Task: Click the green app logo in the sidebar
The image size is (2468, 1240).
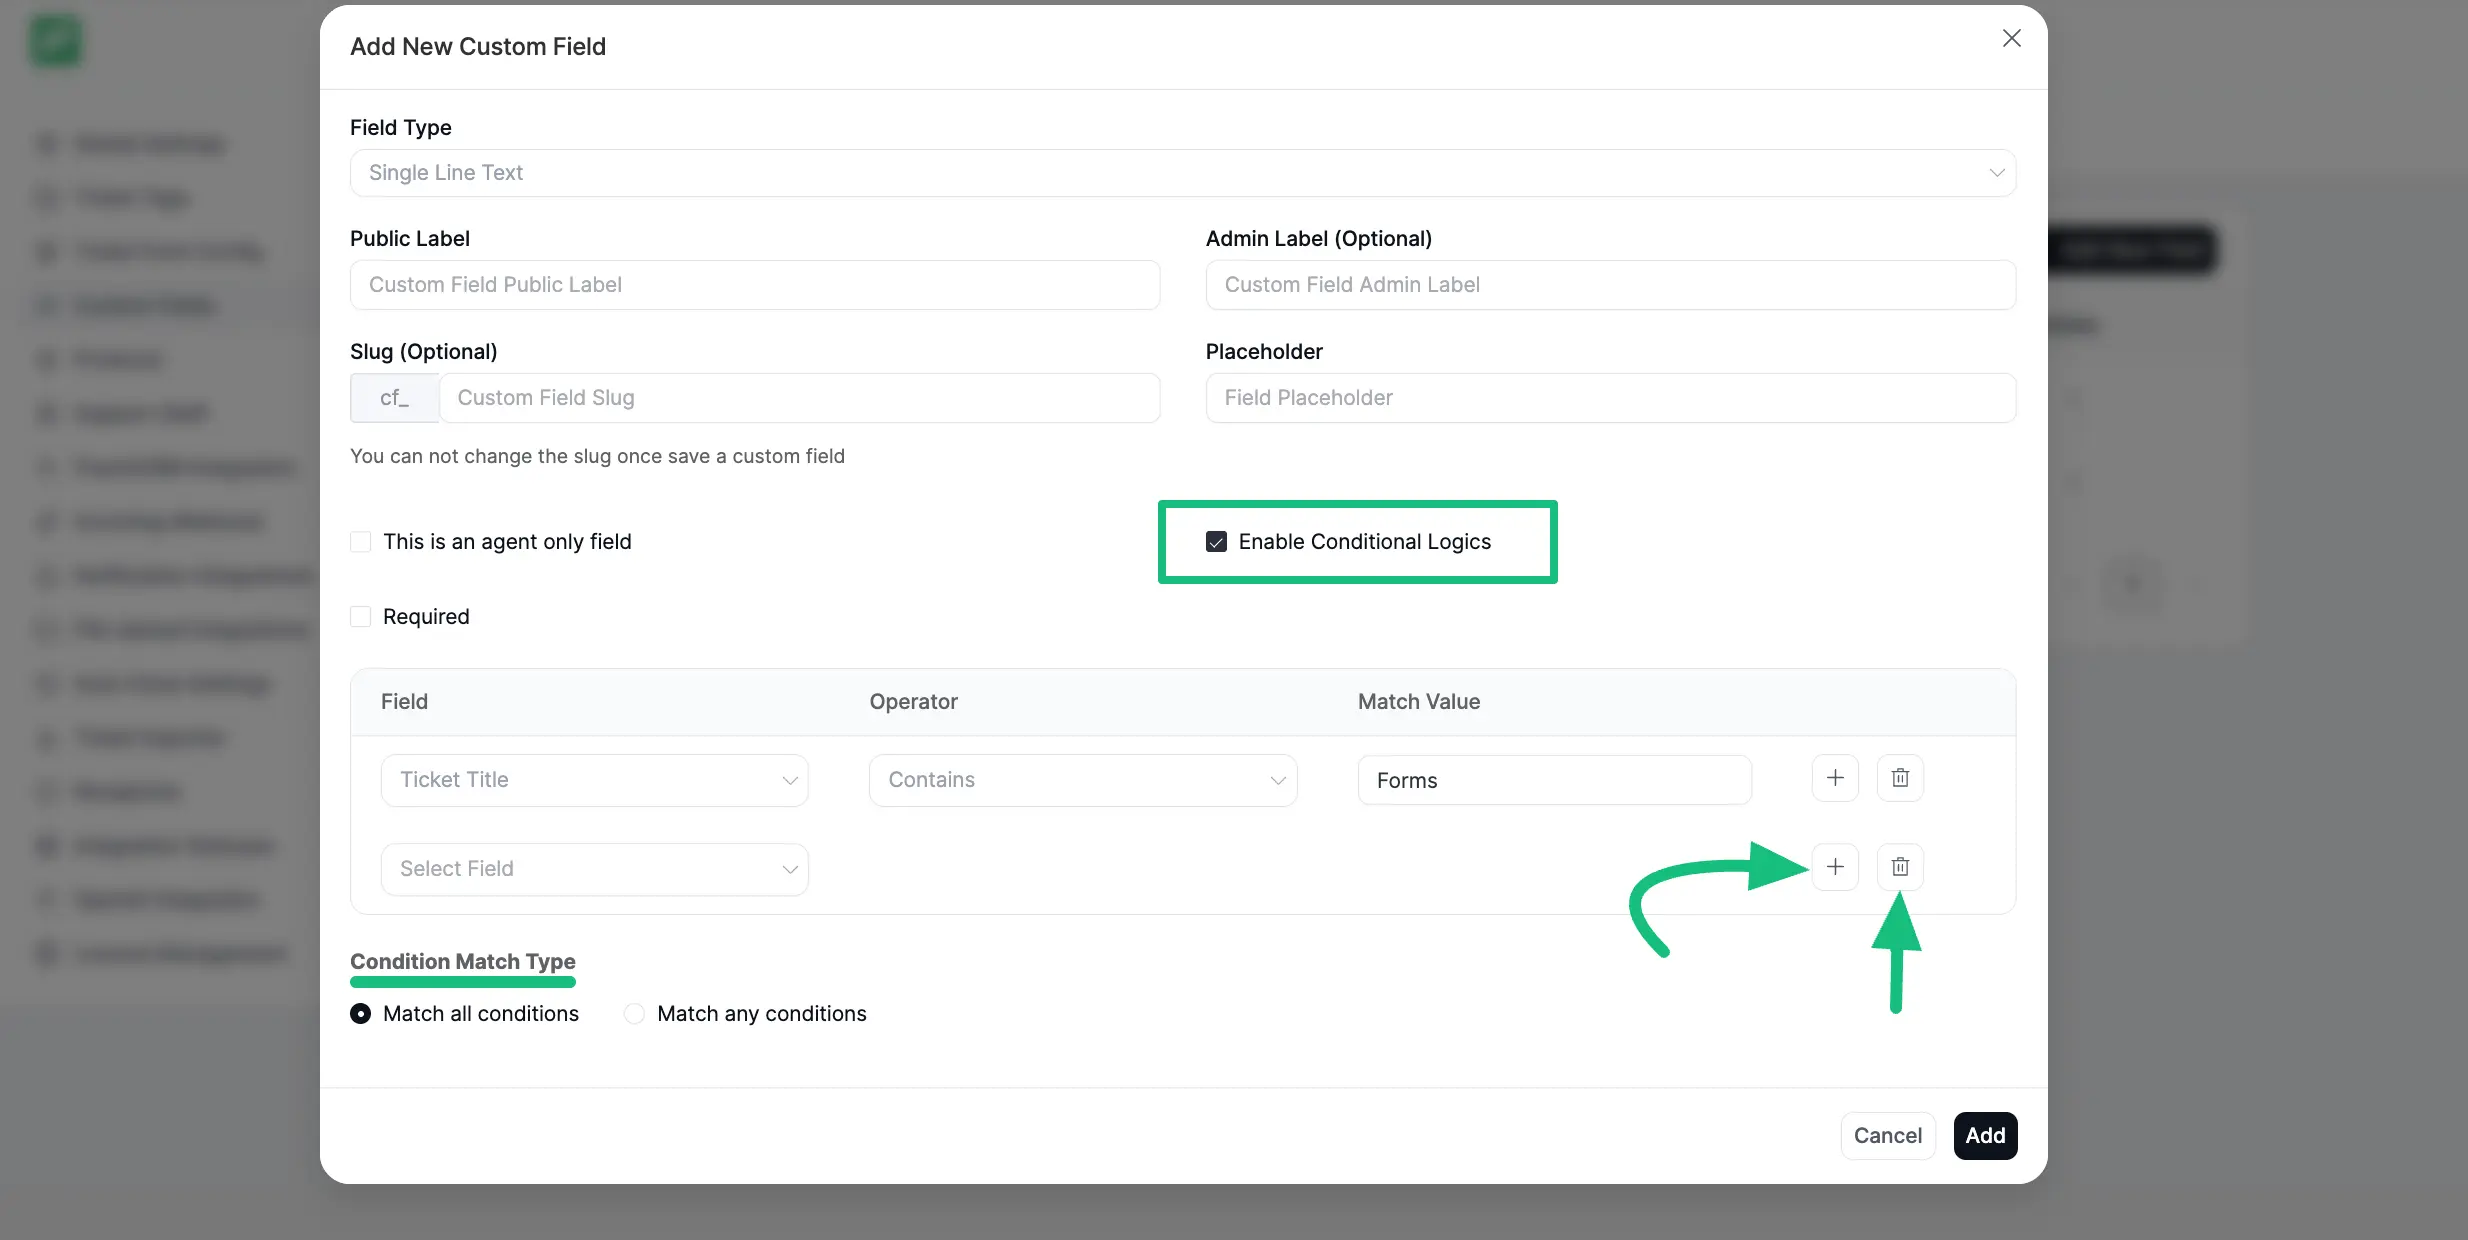Action: 55,40
